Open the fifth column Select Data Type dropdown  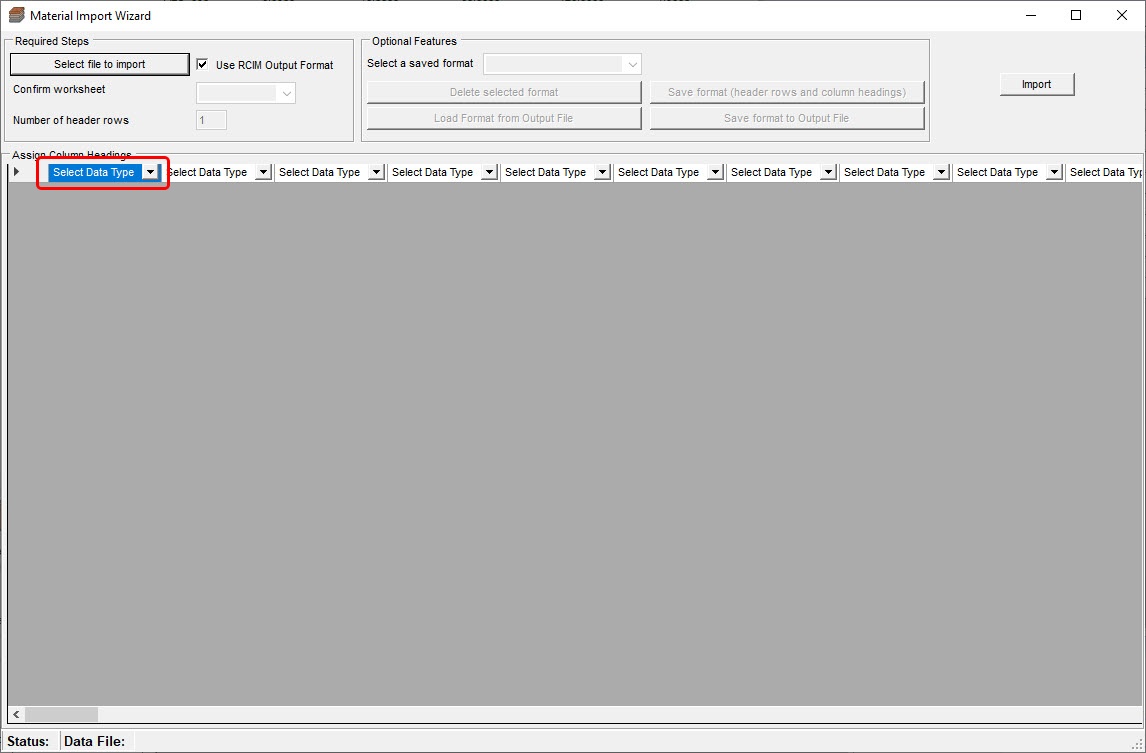tap(602, 172)
